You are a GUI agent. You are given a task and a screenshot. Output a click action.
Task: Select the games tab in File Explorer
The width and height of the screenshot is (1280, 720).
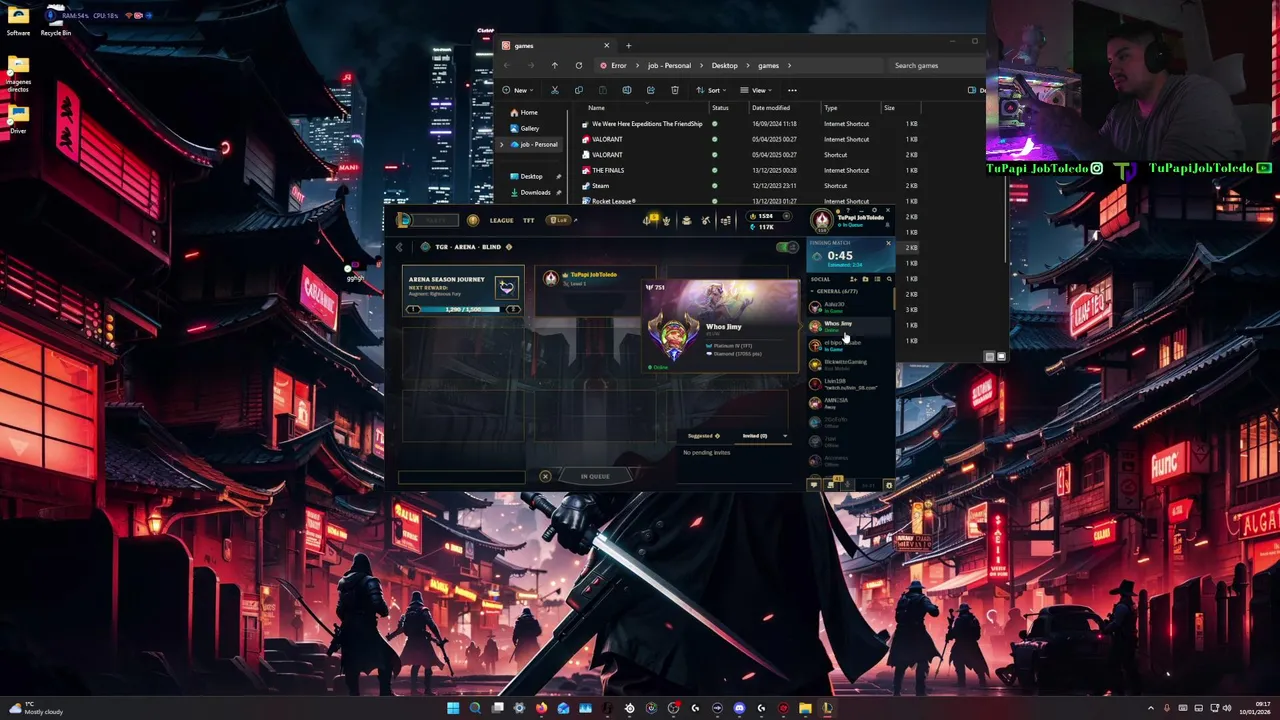(x=556, y=45)
